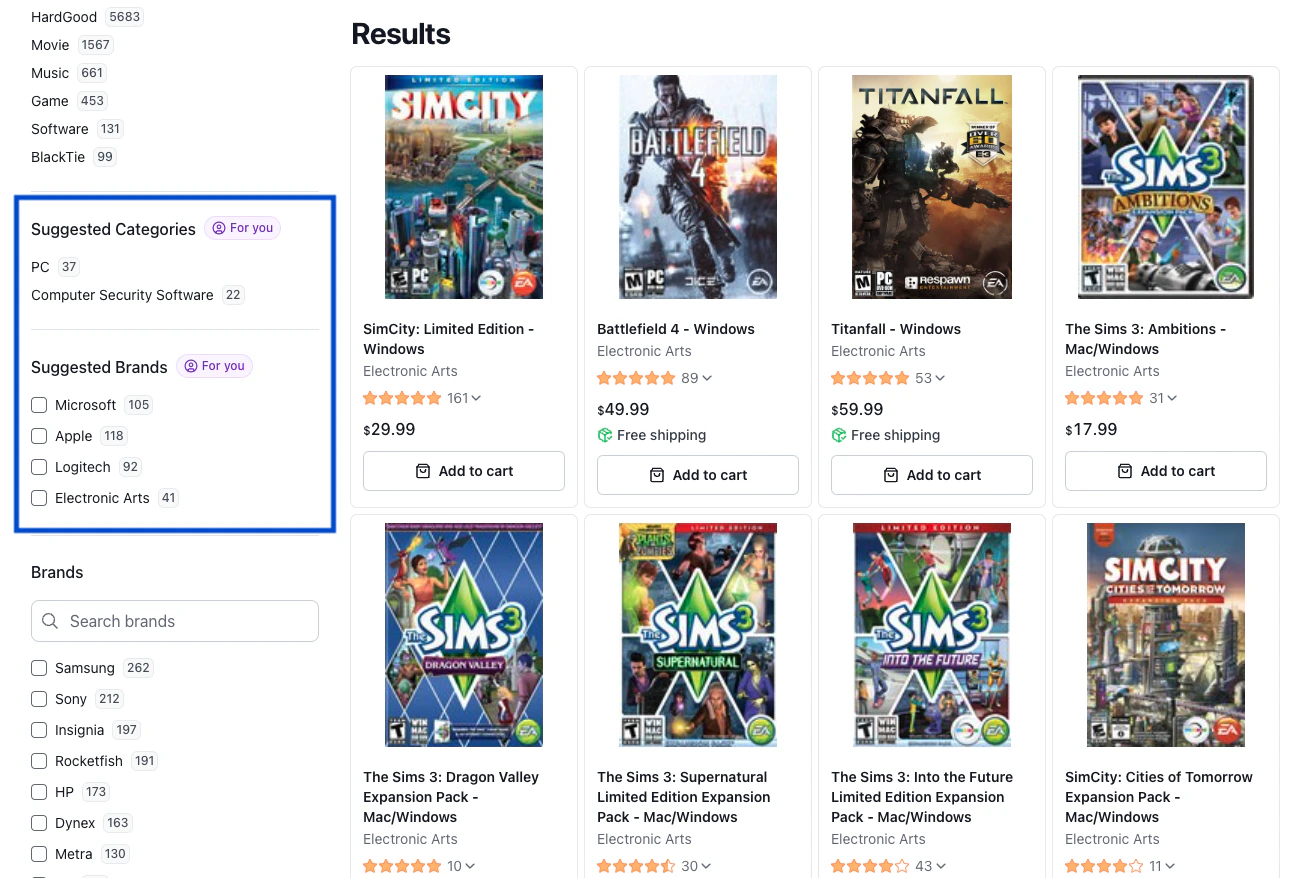Open The Sims 3: Dragon Valley product link
The height and width of the screenshot is (878, 1316).
[x=451, y=797]
